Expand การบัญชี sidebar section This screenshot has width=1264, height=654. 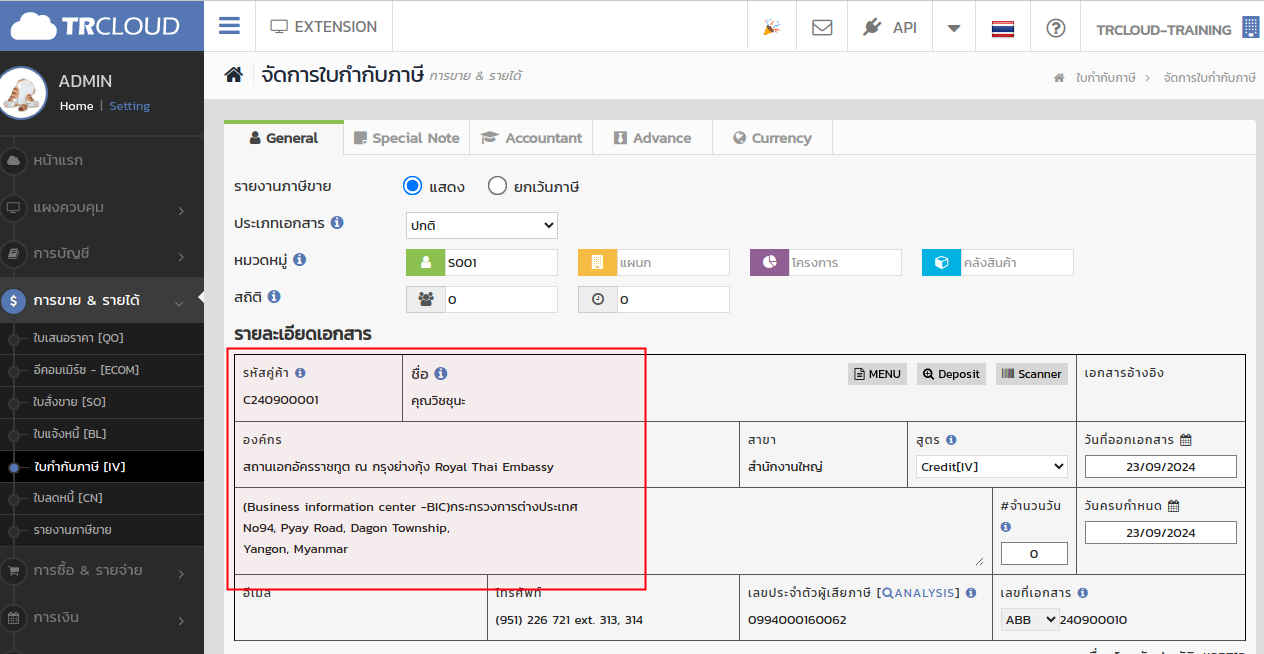click(x=102, y=254)
